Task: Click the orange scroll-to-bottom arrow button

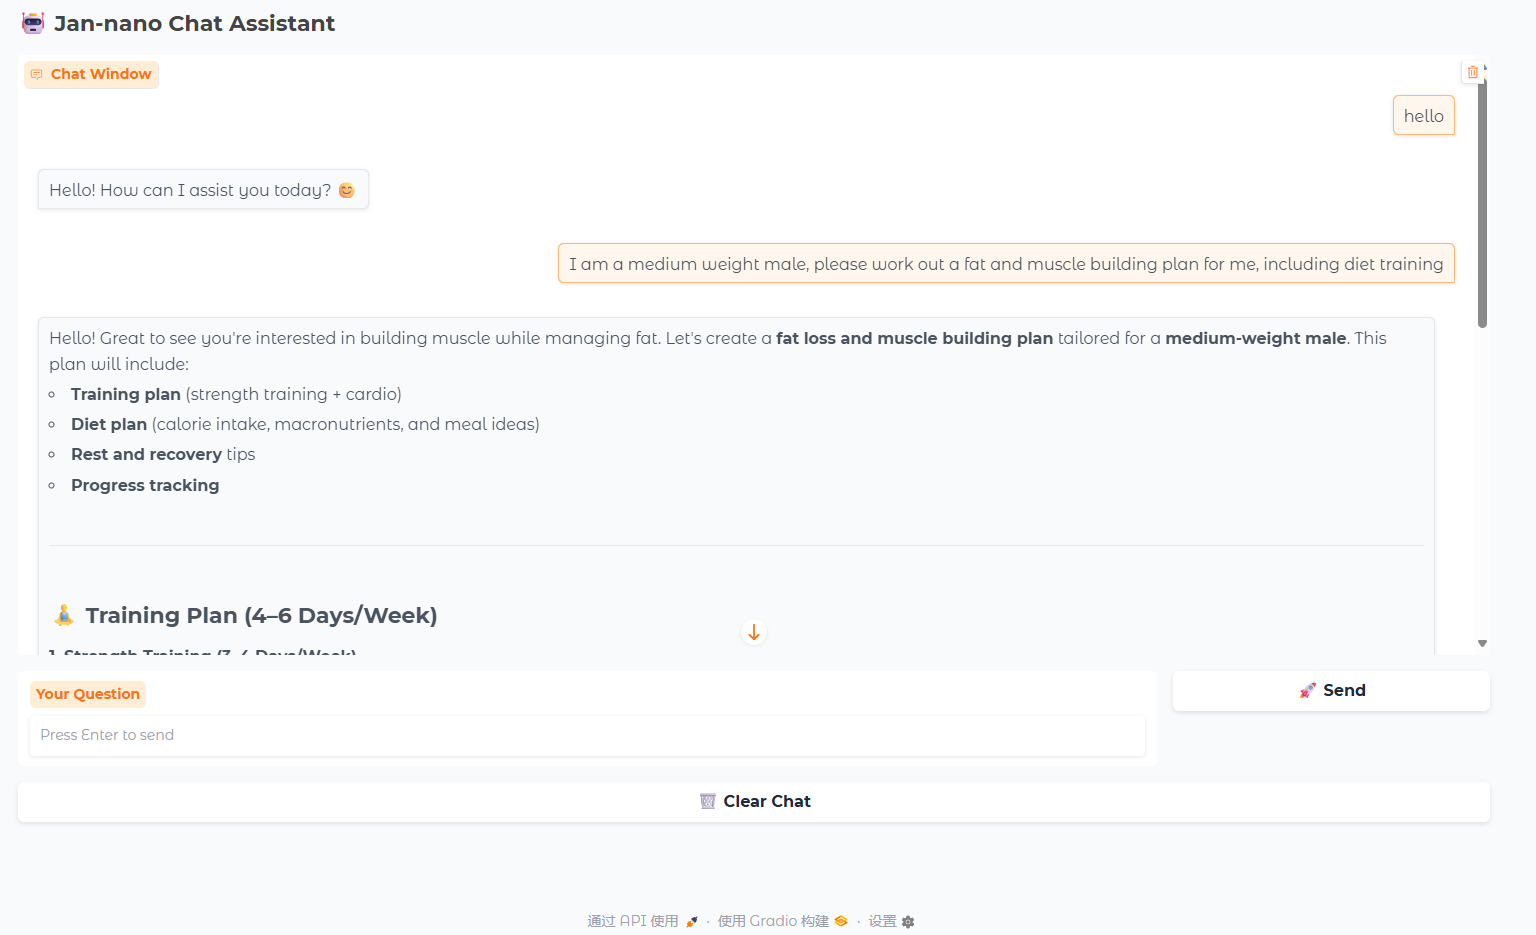Action: click(x=754, y=633)
